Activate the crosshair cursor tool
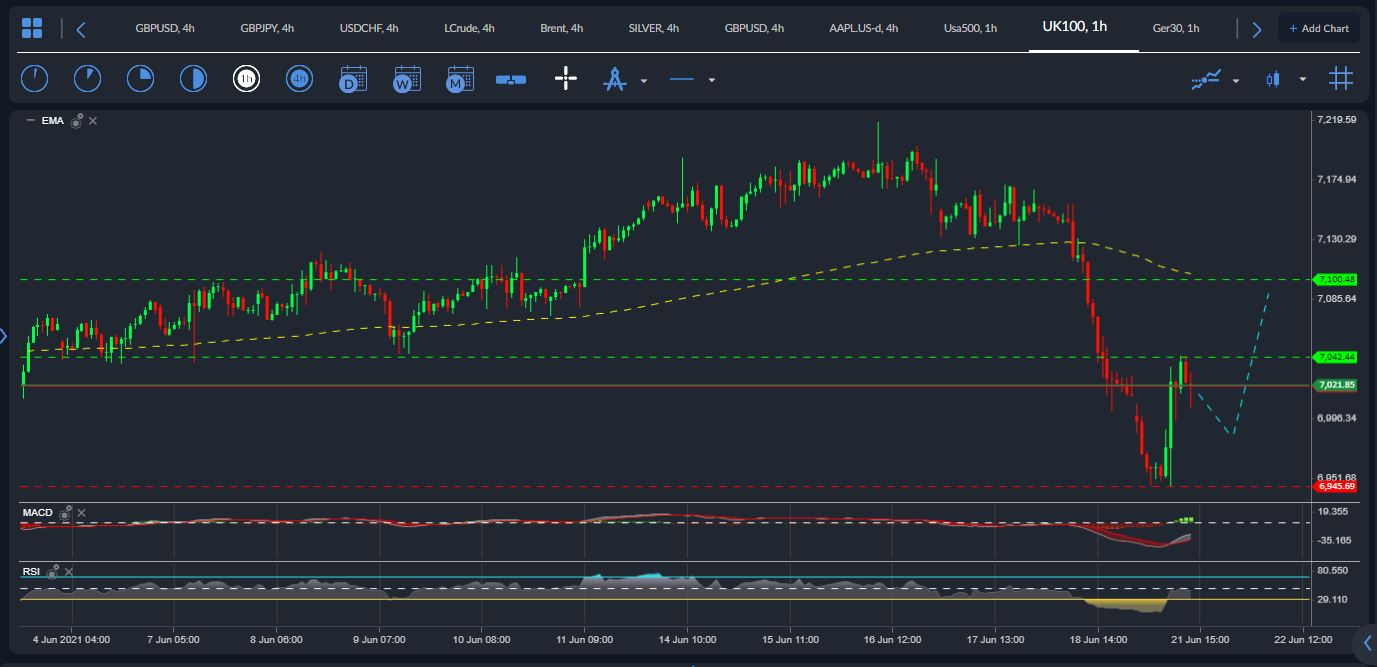 point(566,78)
